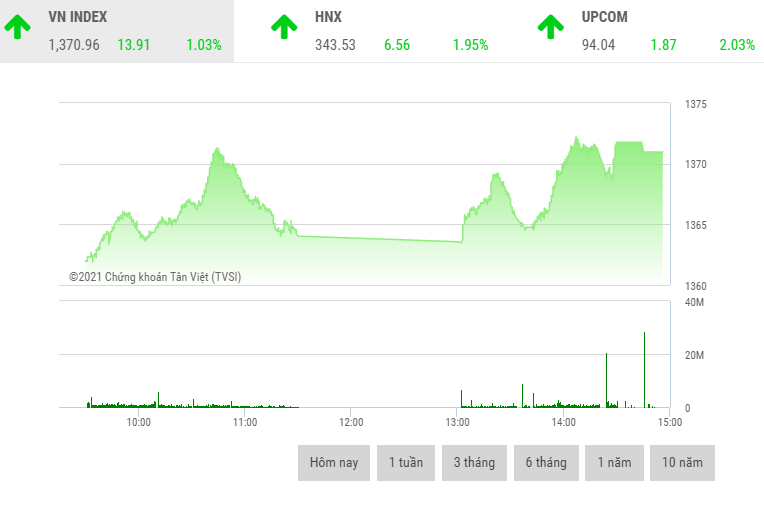Click the price peak before 11:00
The image size is (764, 510).
(217, 150)
